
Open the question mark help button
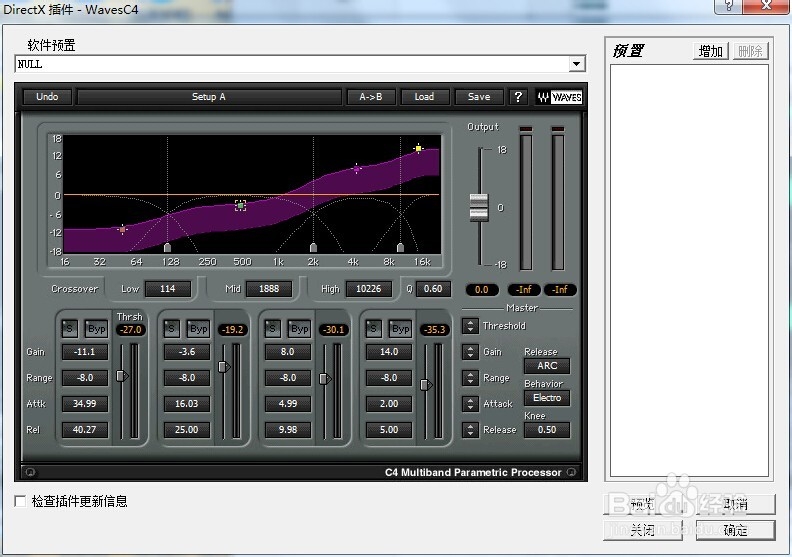coord(518,96)
